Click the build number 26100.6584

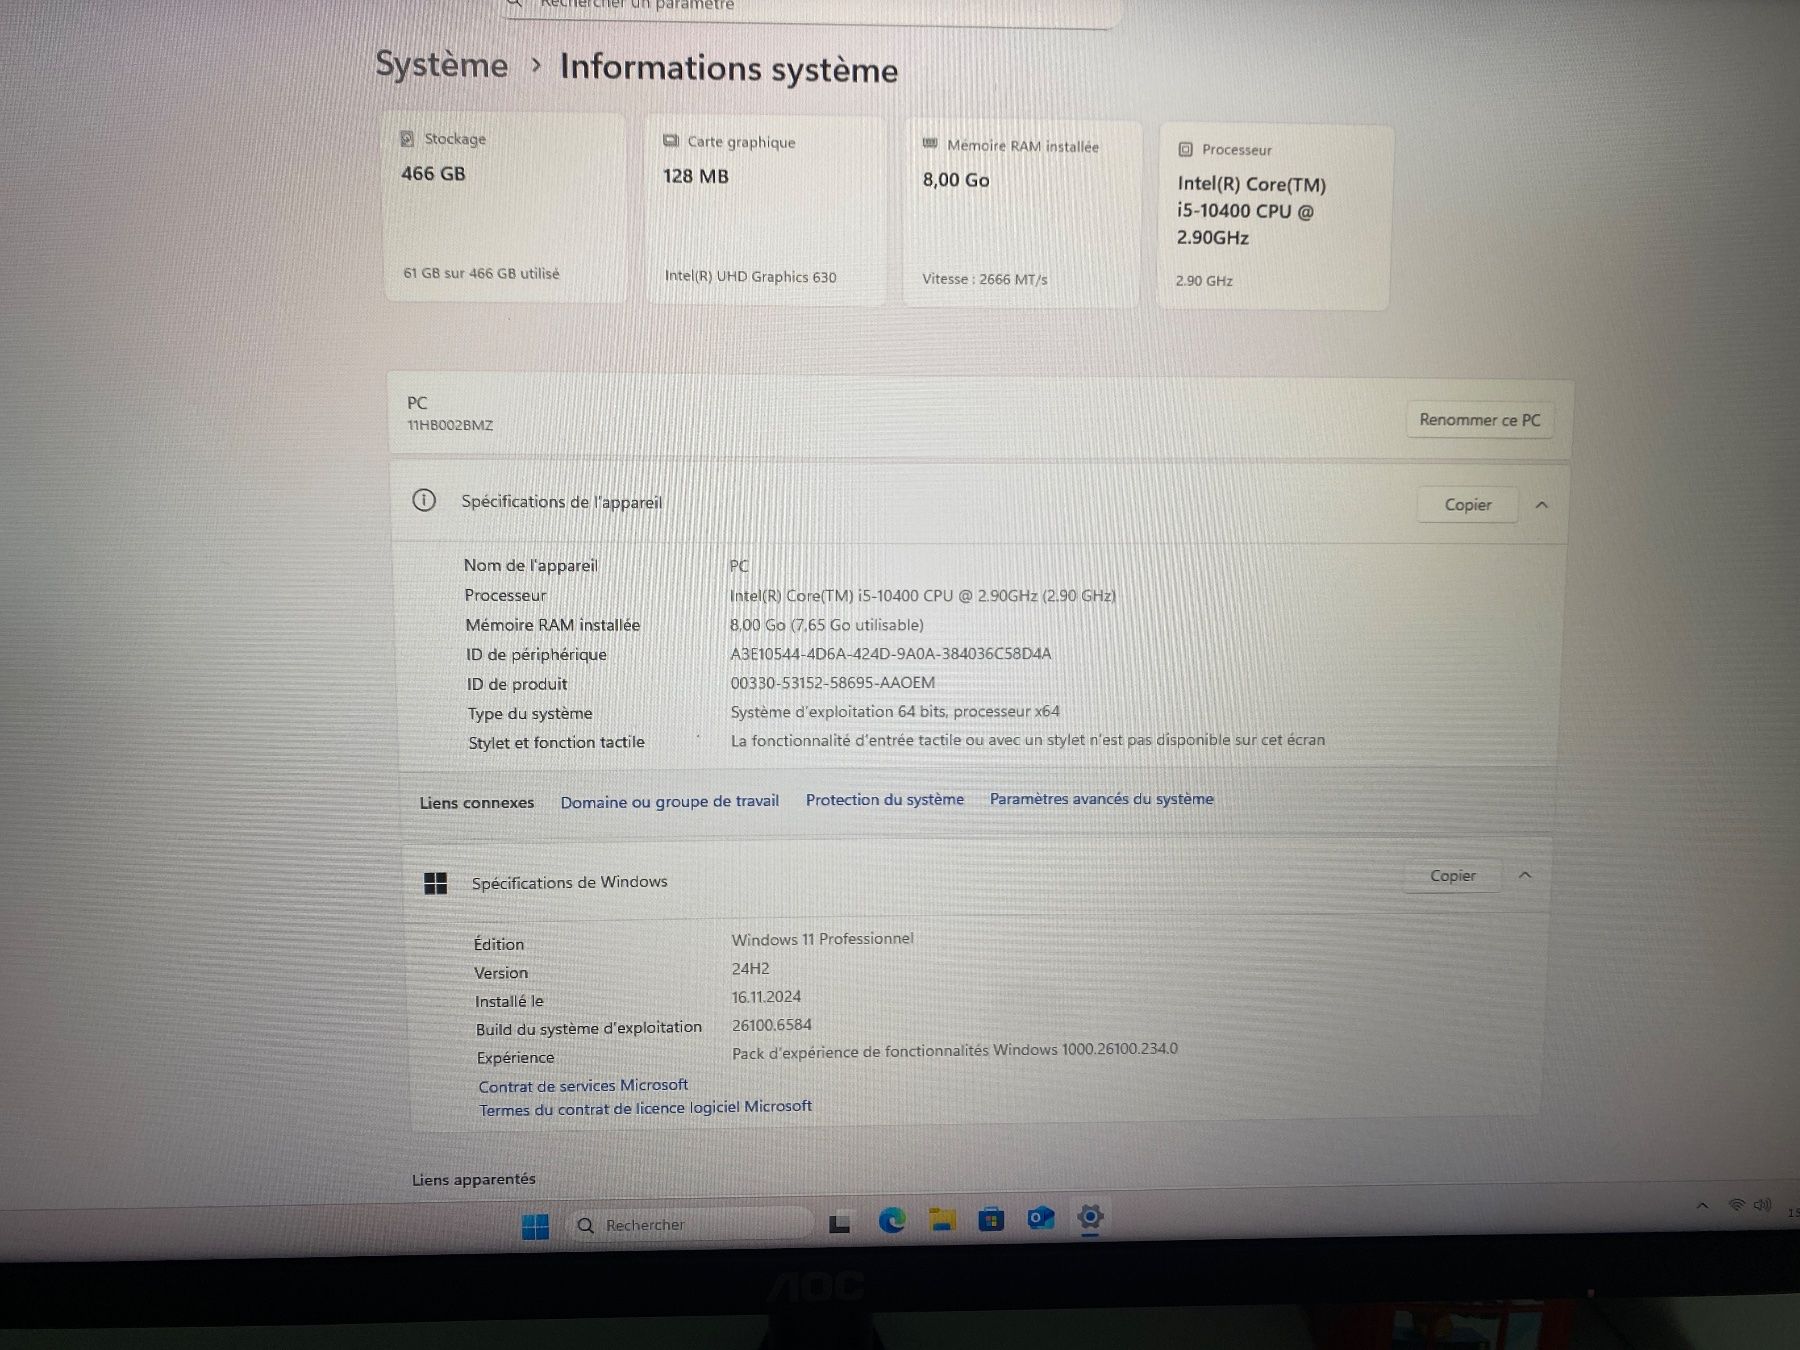(x=771, y=1025)
